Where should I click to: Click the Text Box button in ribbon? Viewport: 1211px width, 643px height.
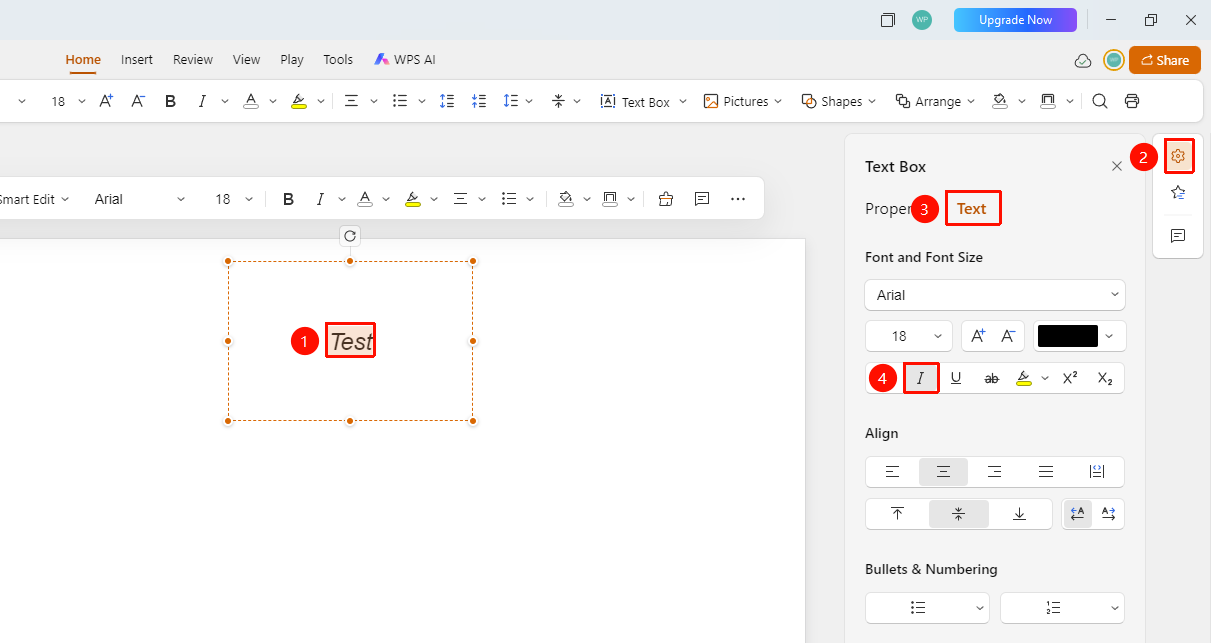(x=636, y=101)
